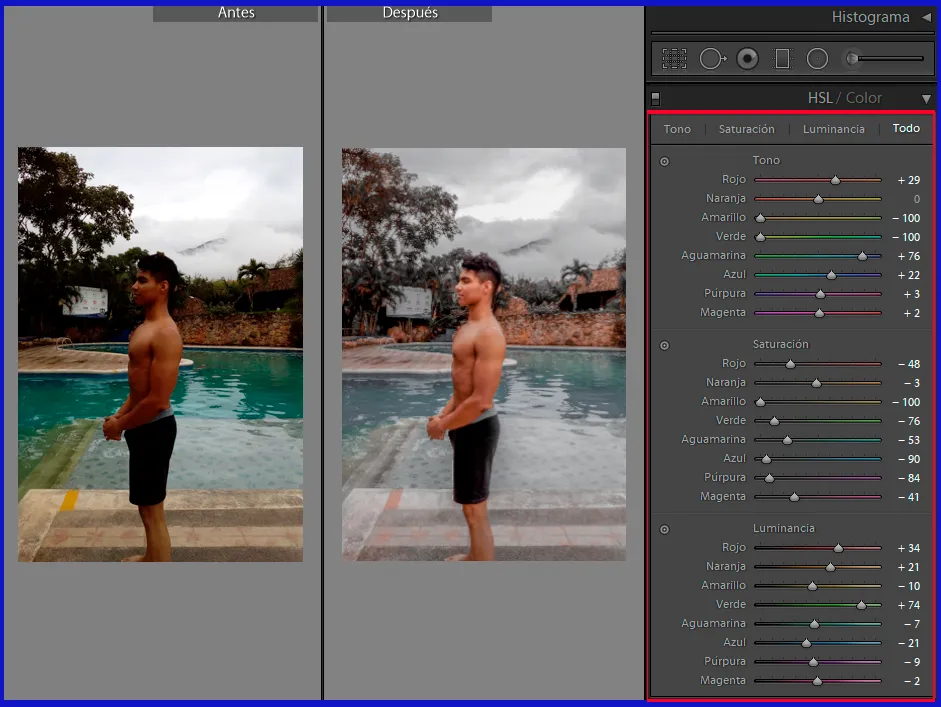Click the Verde luminance slider handle

coord(861,605)
